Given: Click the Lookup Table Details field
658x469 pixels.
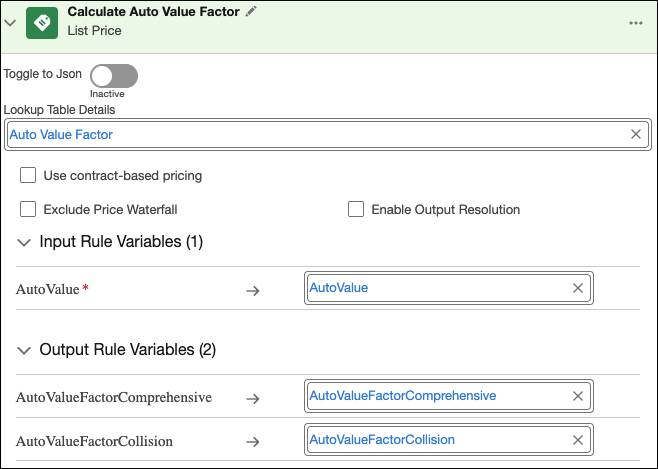Looking at the screenshot, I should tap(328, 135).
